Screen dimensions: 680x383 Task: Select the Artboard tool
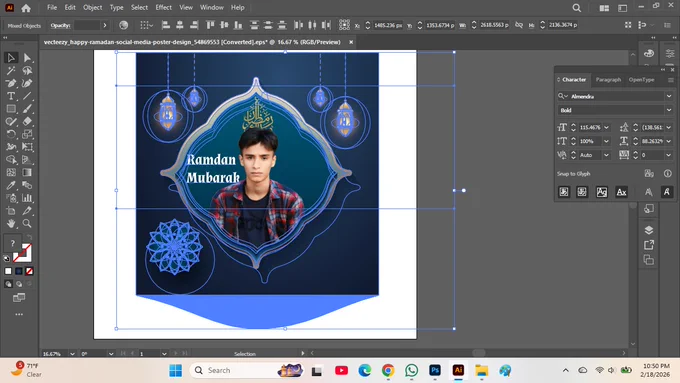11,211
